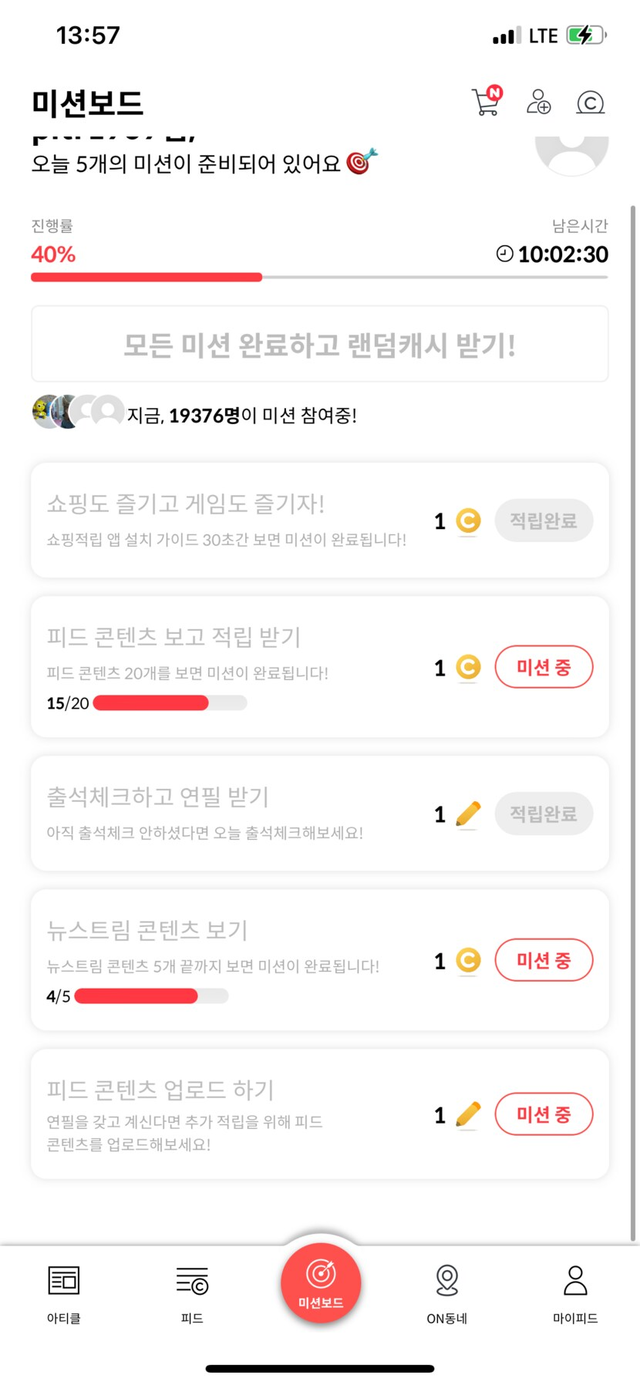The image size is (640, 1385).
Task: Tap 적립완료 on the attendance check mission
Action: 544,814
